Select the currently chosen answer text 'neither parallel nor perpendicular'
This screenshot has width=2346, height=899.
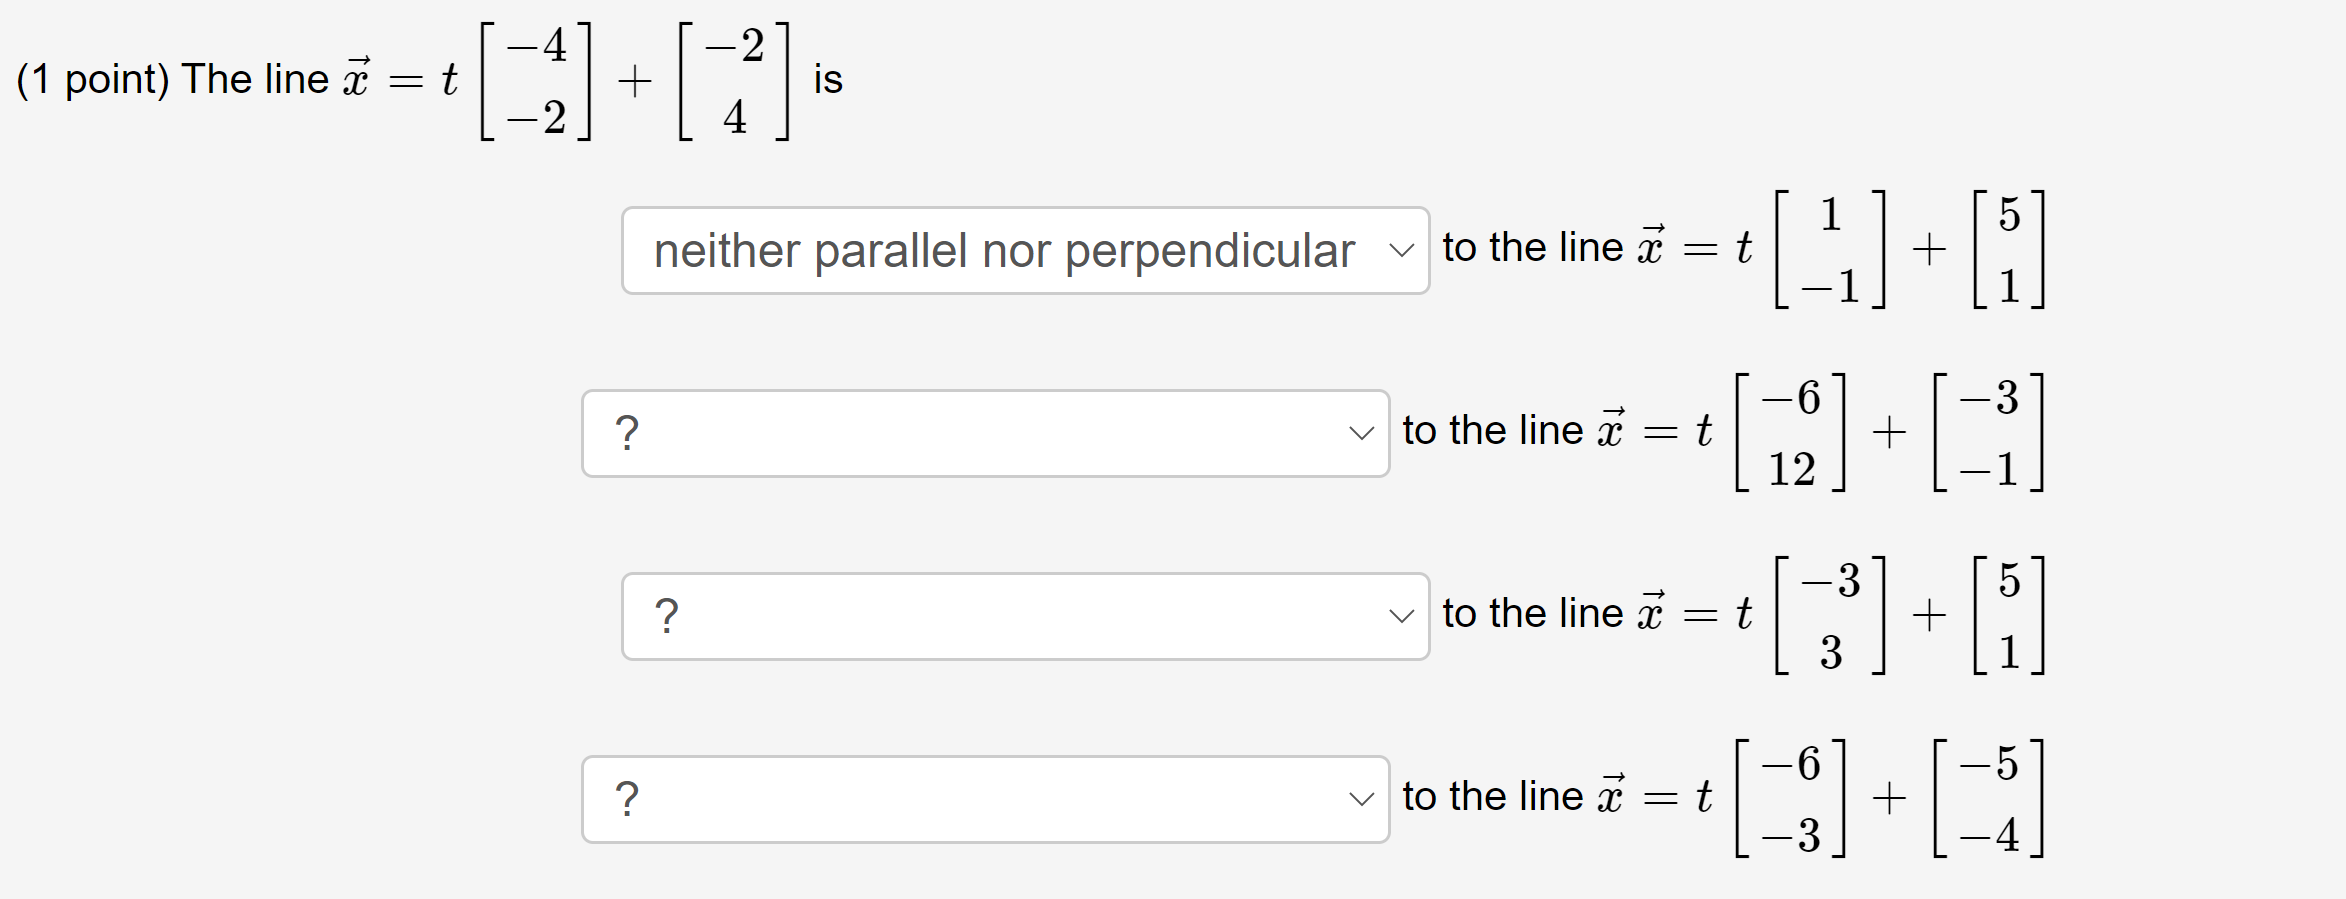pyautogui.click(x=1003, y=250)
